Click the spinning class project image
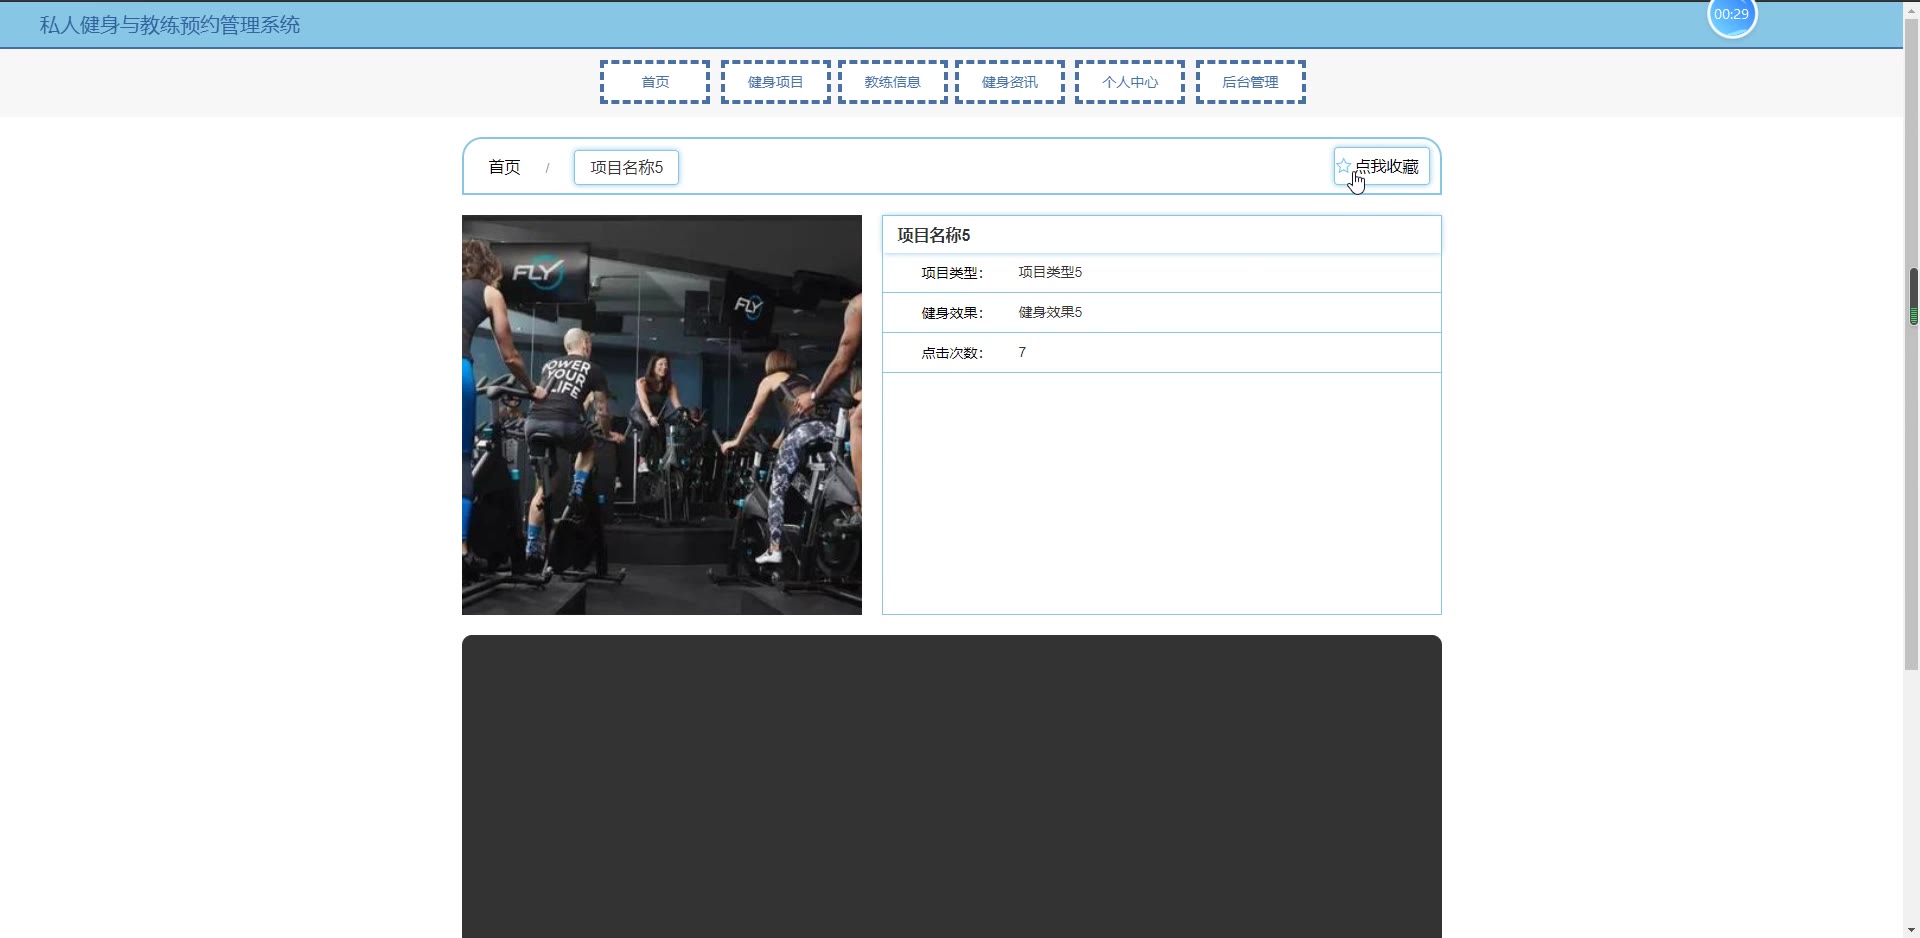The height and width of the screenshot is (938, 1920). click(x=662, y=415)
